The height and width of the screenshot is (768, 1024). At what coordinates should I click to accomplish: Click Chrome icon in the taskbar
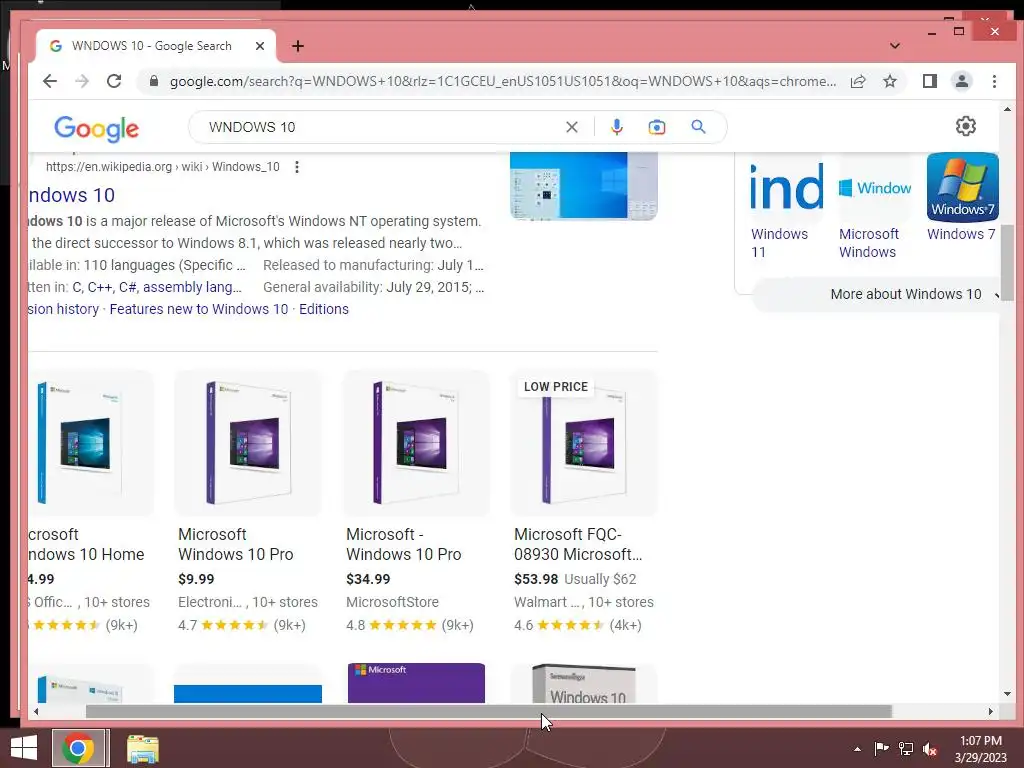click(x=78, y=748)
